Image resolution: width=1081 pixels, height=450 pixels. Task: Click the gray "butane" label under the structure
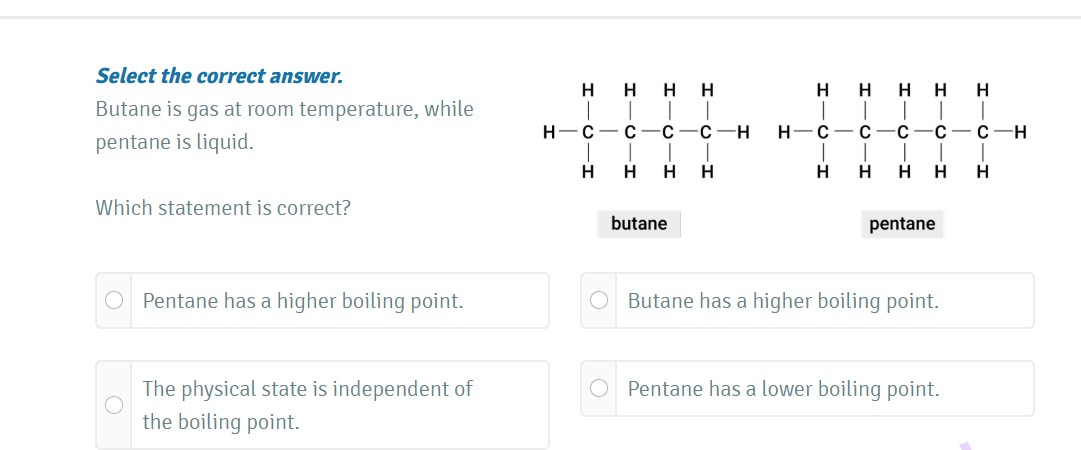[639, 224]
